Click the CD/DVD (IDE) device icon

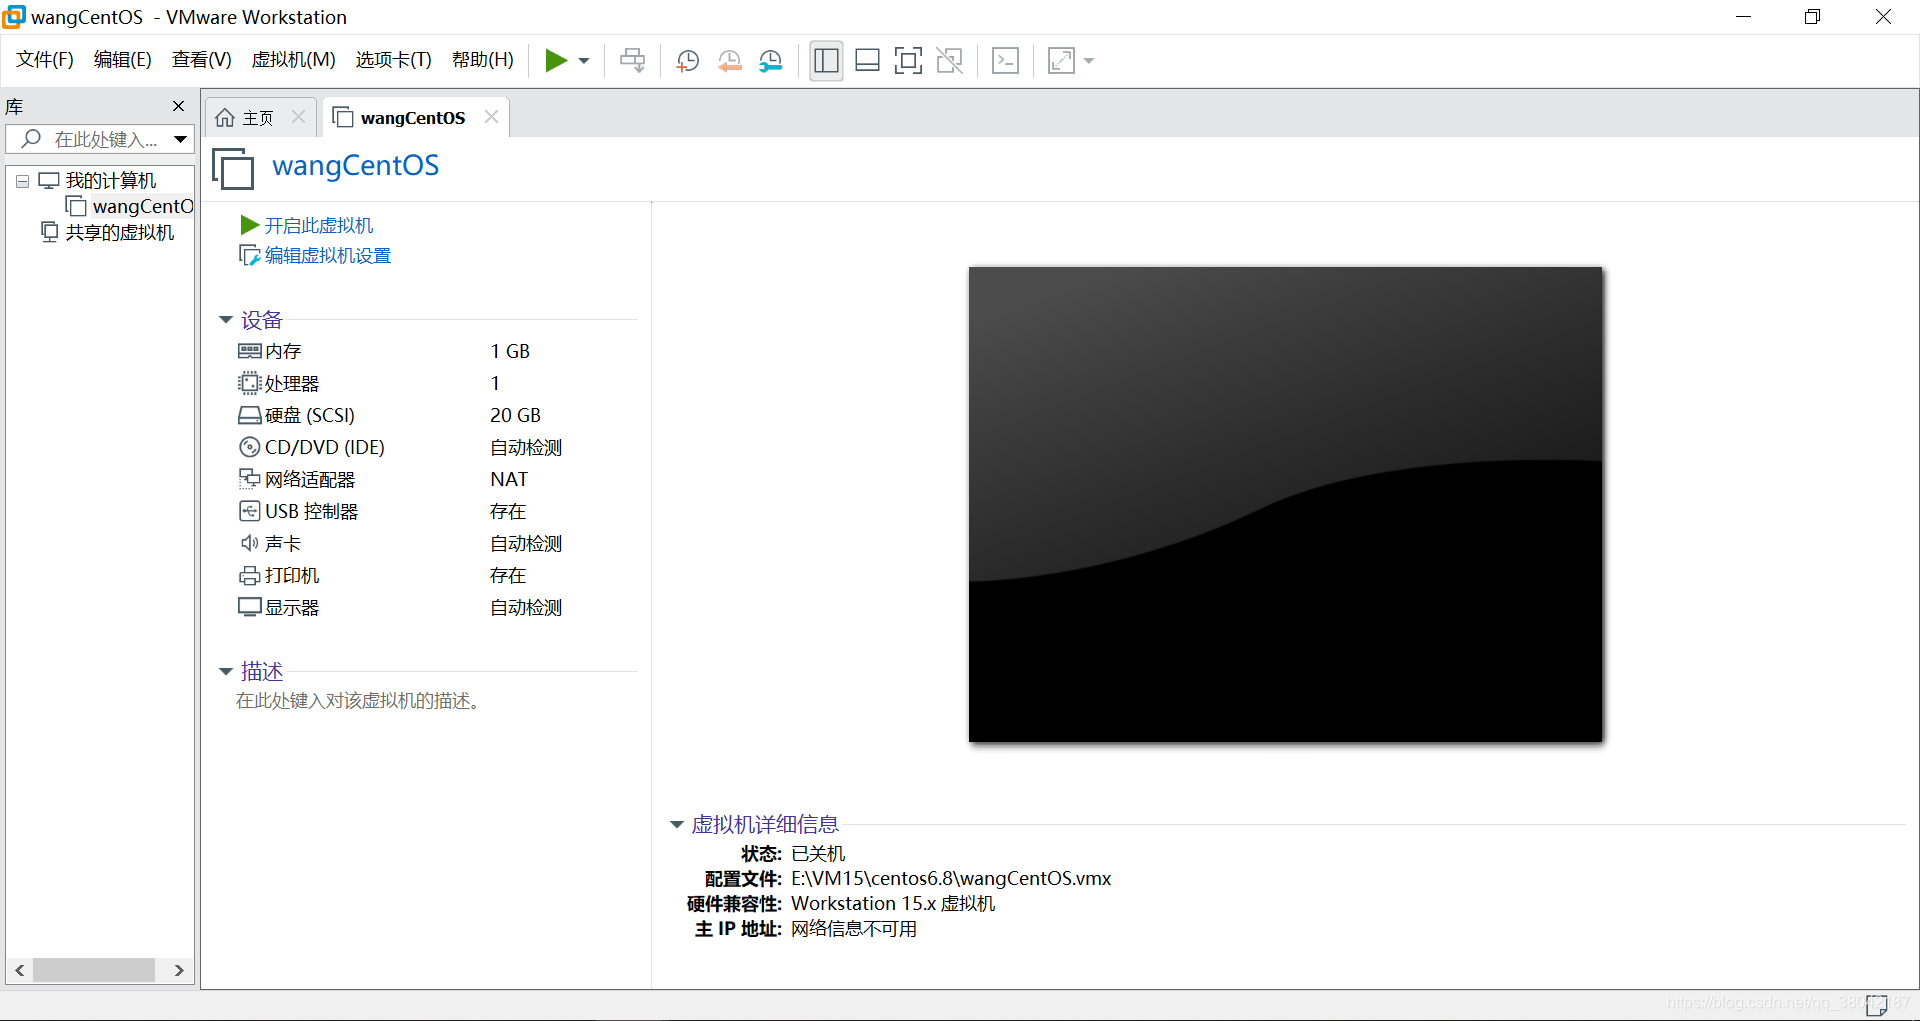[249, 447]
